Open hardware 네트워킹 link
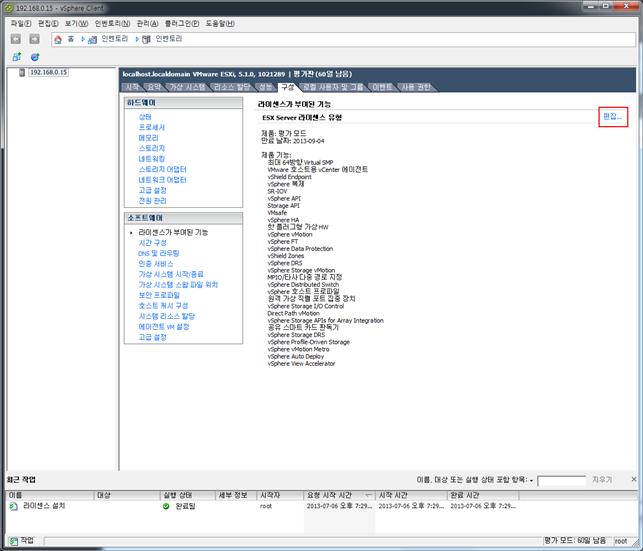Screen dimensions: 643x551 click(x=151, y=159)
